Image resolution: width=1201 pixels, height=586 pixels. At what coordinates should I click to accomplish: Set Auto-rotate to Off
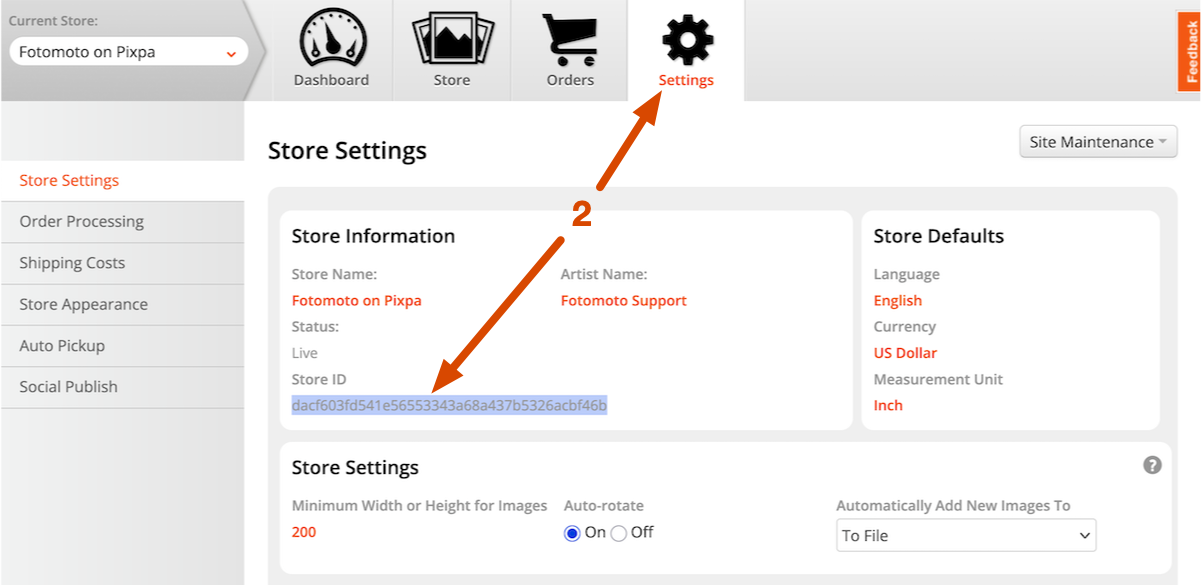coord(619,533)
